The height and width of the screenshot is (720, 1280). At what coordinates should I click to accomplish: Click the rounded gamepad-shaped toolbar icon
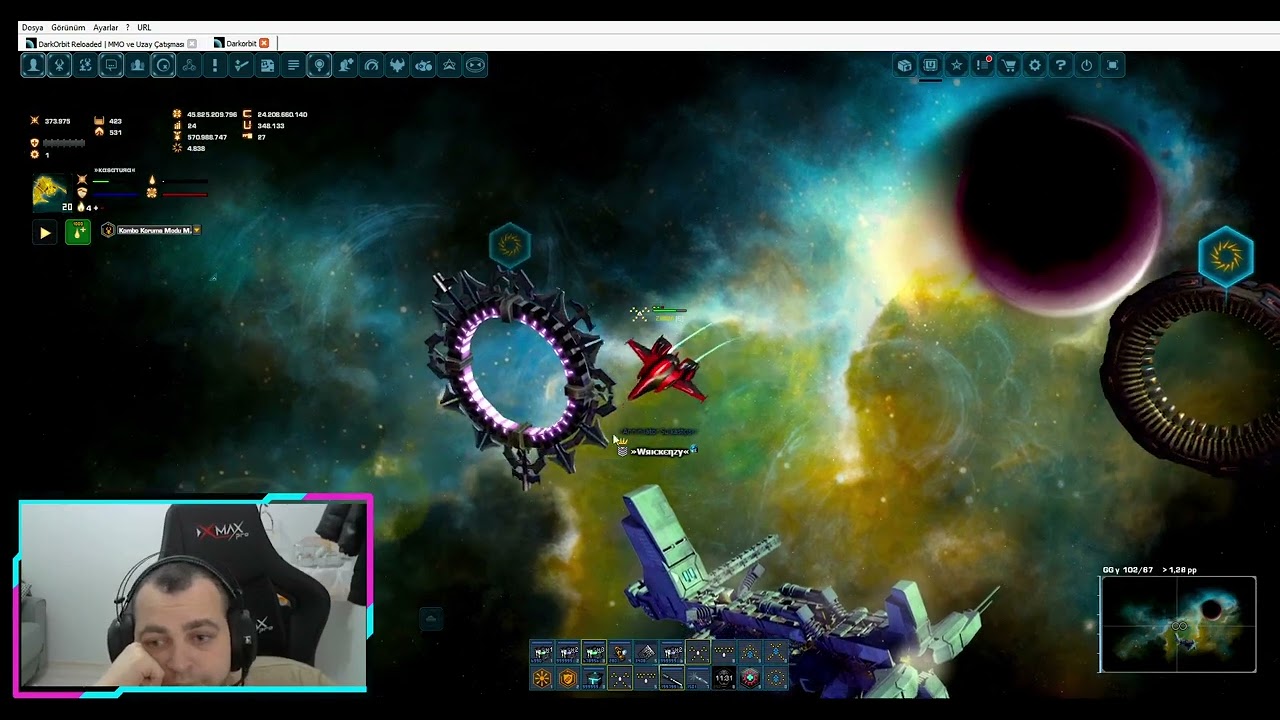475,65
